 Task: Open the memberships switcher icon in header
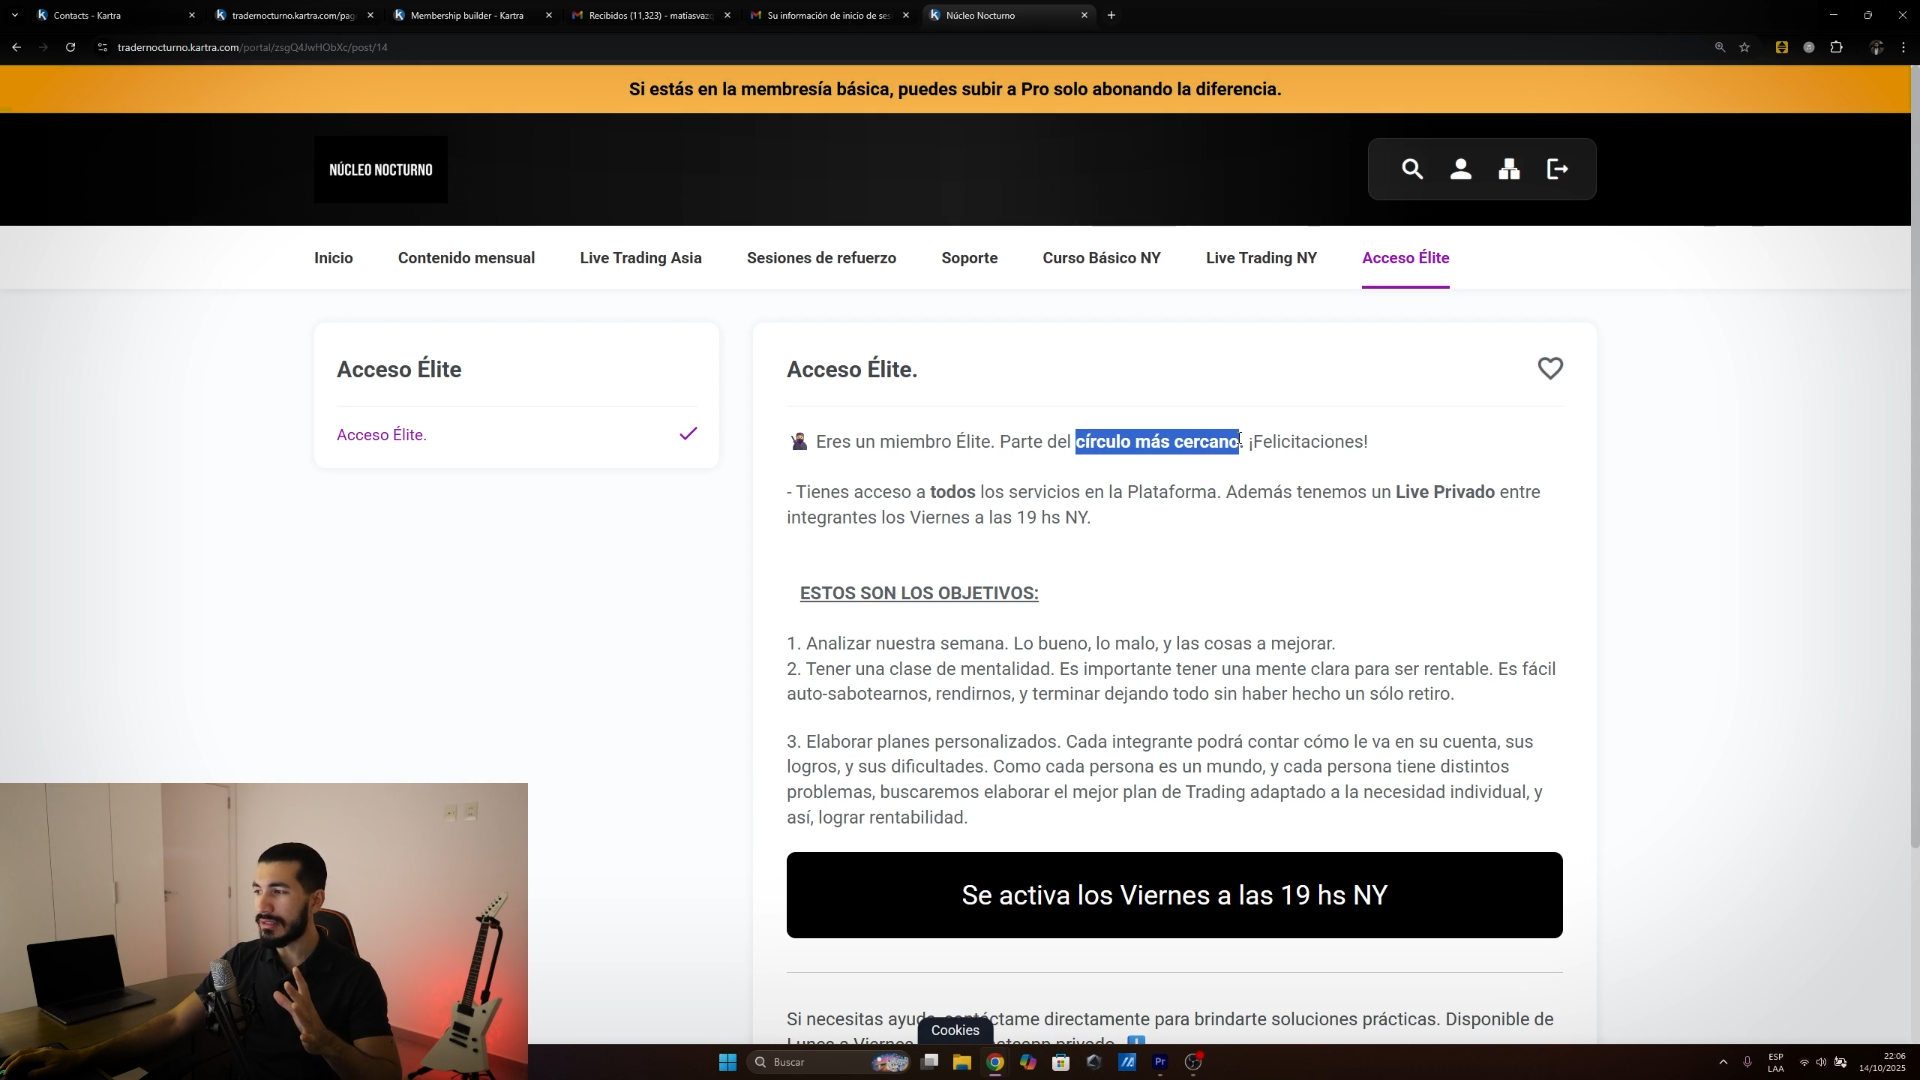tap(1509, 169)
